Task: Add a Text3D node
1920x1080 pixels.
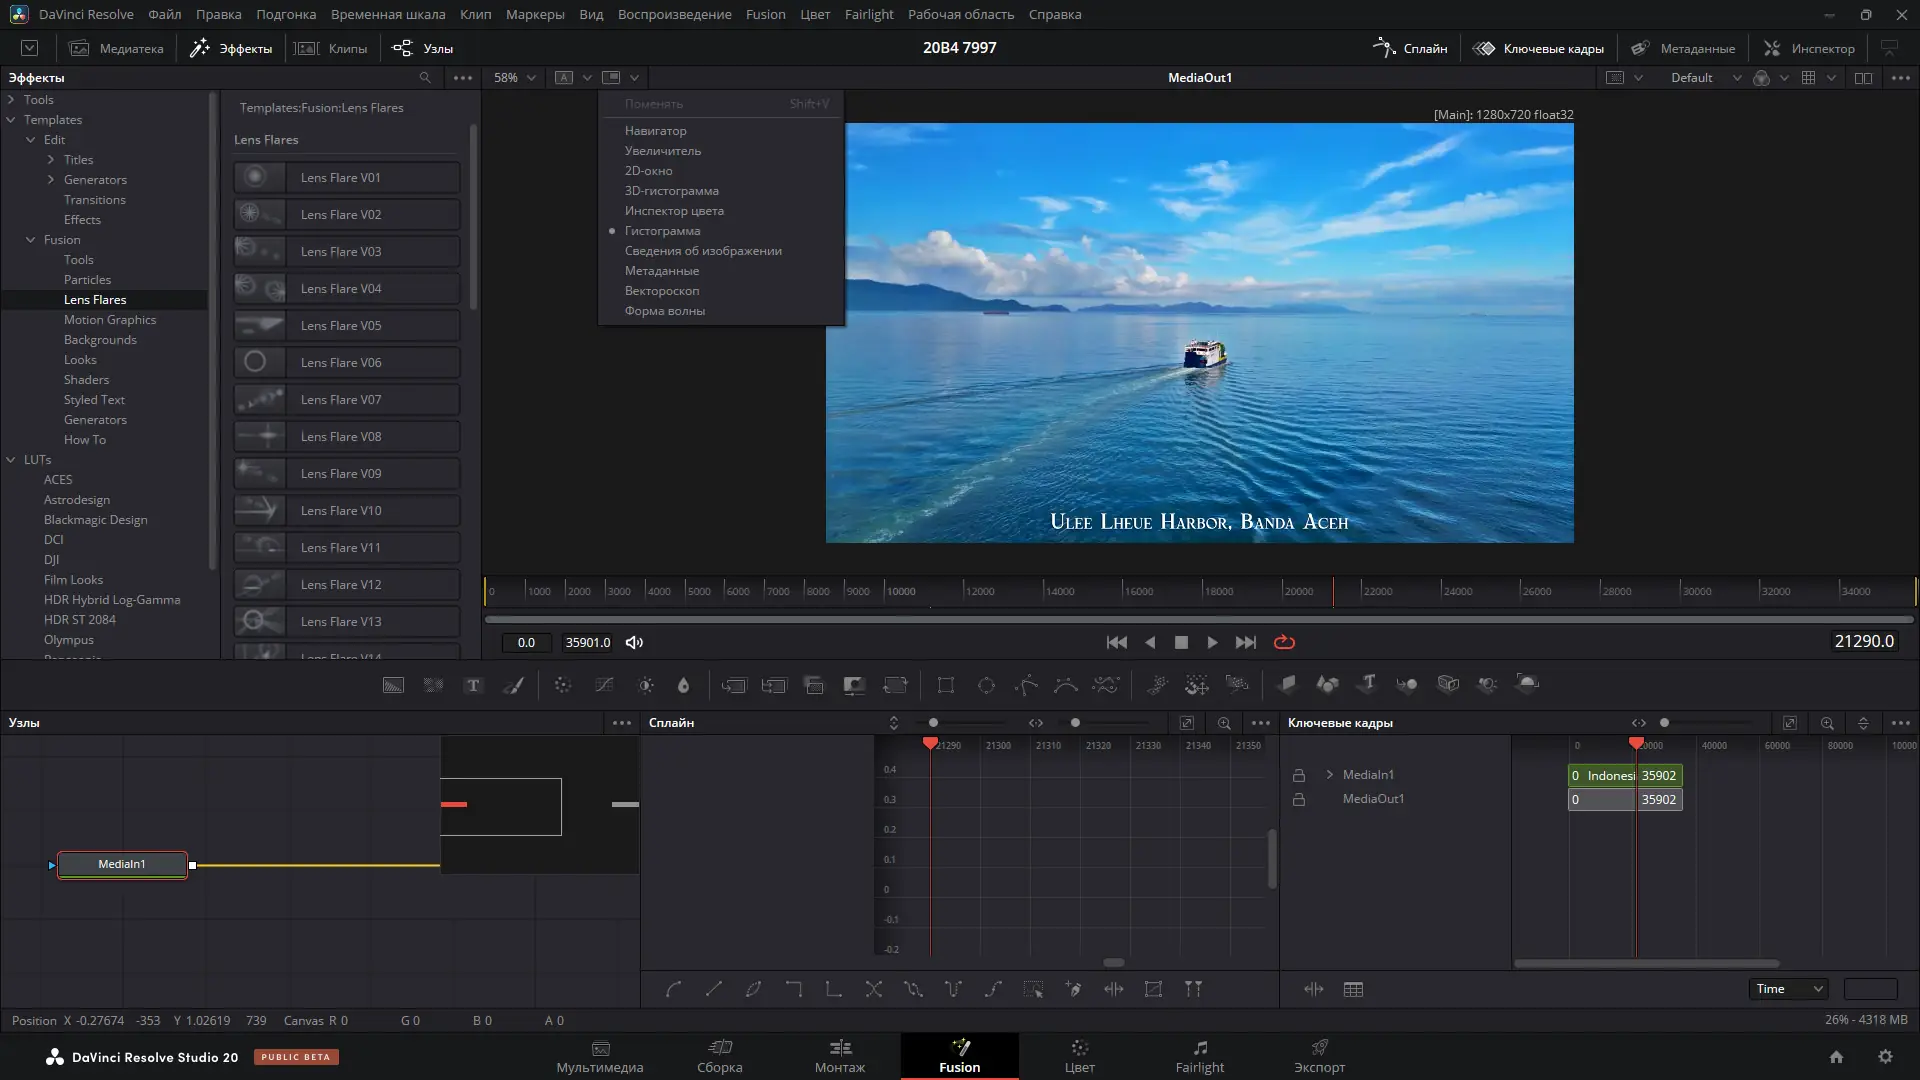Action: pyautogui.click(x=1368, y=684)
